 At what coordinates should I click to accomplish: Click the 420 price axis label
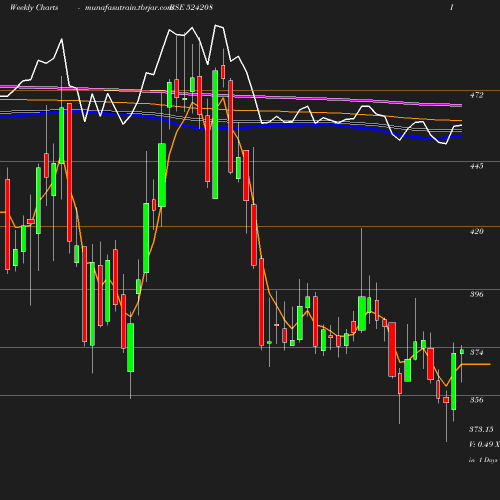tap(476, 231)
